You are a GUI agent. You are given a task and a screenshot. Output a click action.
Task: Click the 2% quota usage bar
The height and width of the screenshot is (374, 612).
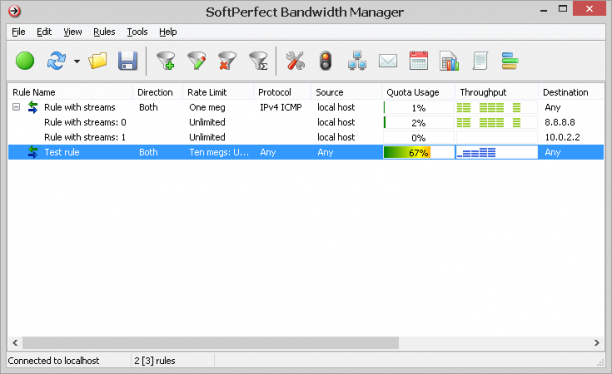(x=418, y=123)
